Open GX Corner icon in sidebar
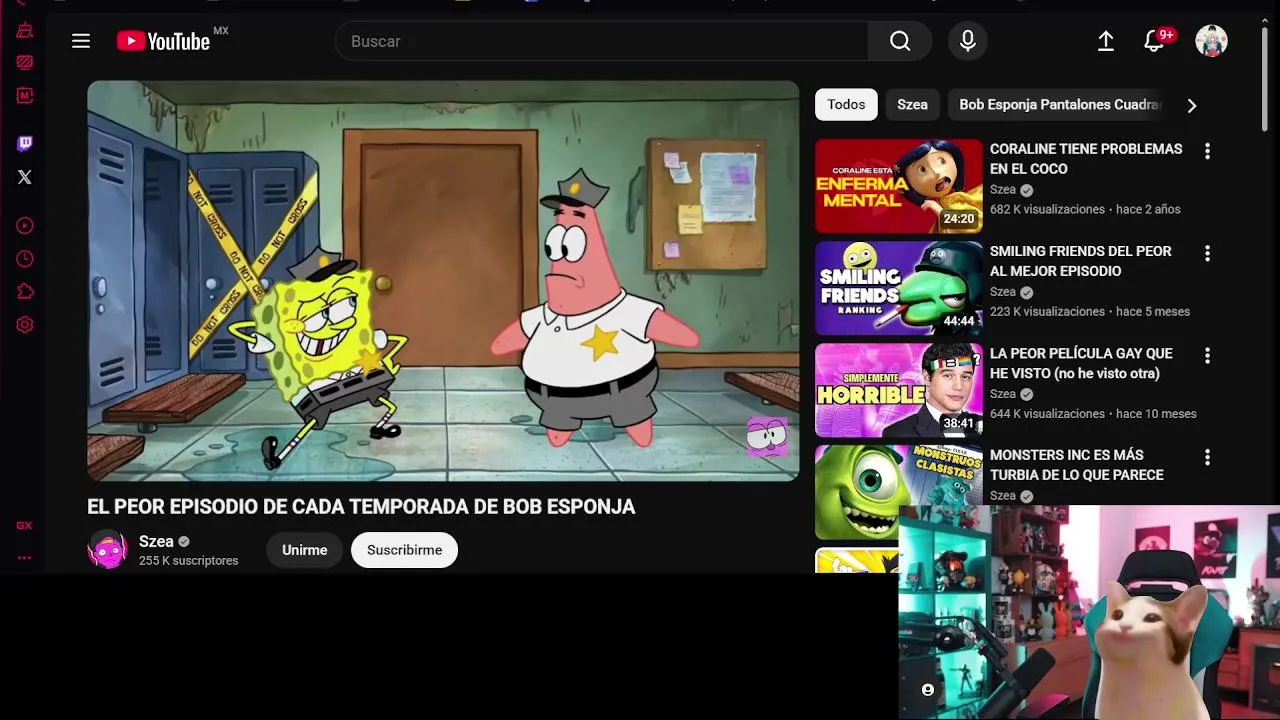 point(24,526)
